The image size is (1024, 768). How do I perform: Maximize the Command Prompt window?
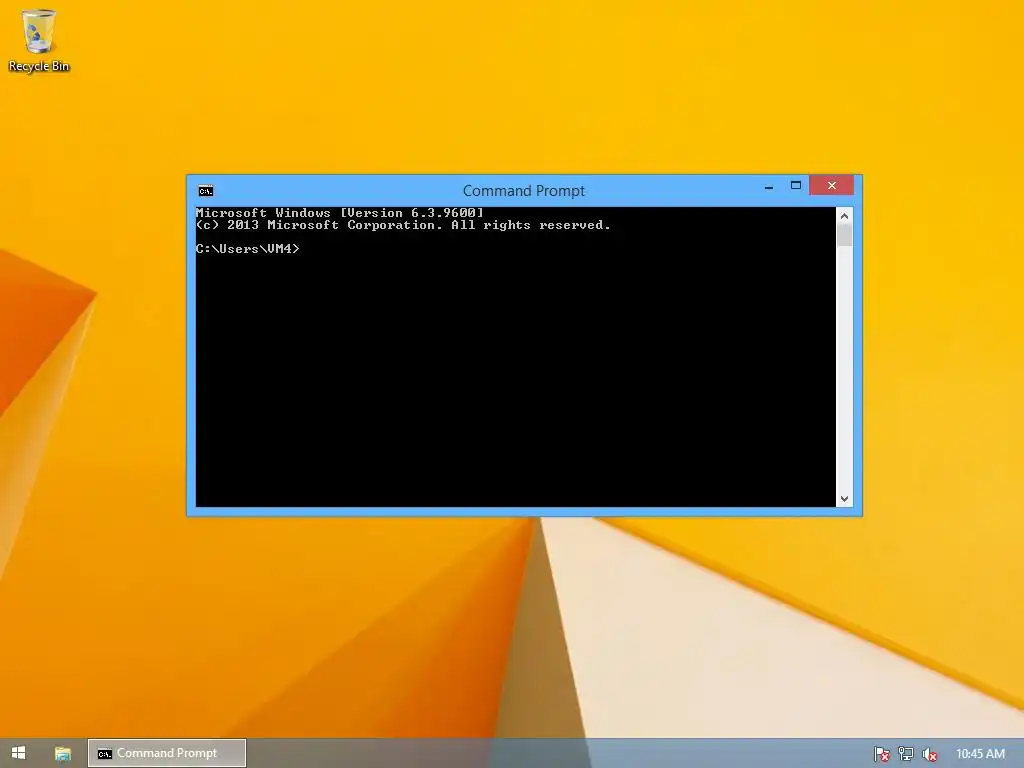(795, 185)
